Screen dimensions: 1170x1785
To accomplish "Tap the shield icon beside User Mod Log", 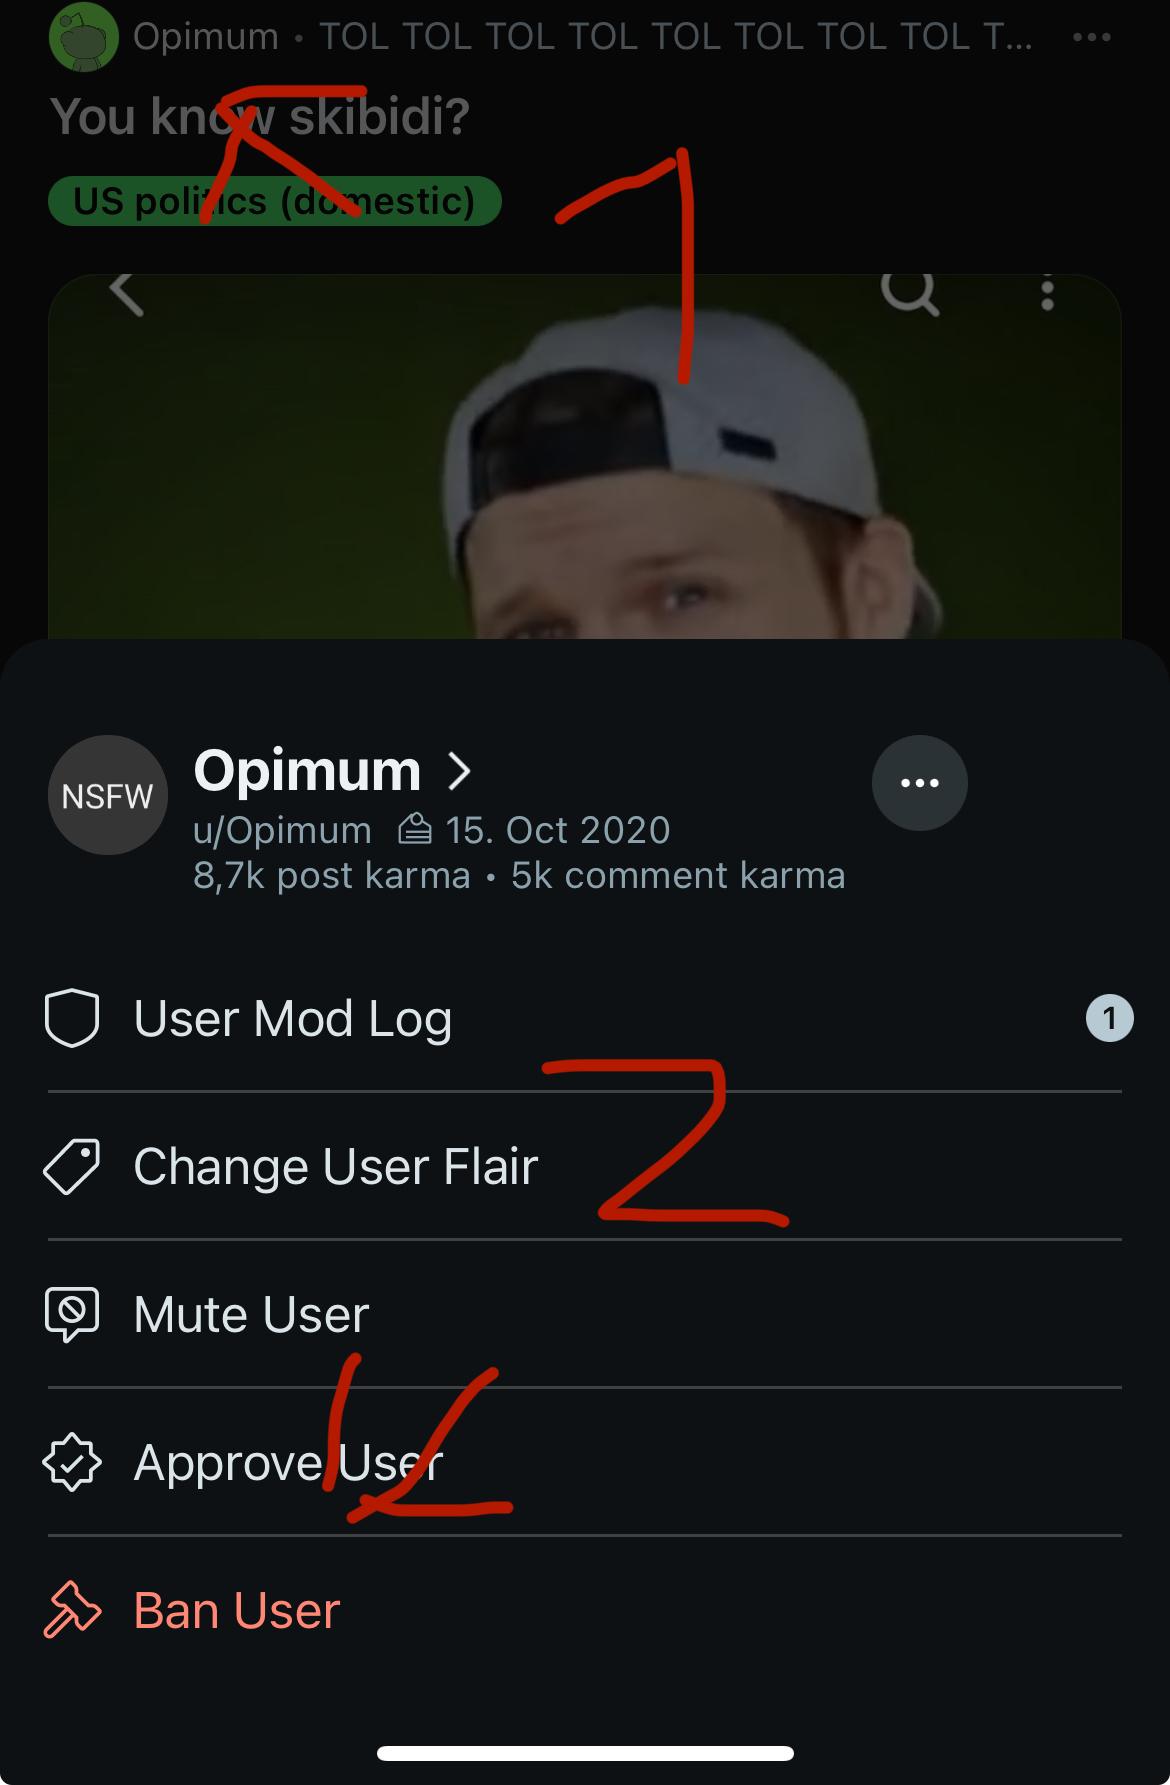I will coord(72,1019).
